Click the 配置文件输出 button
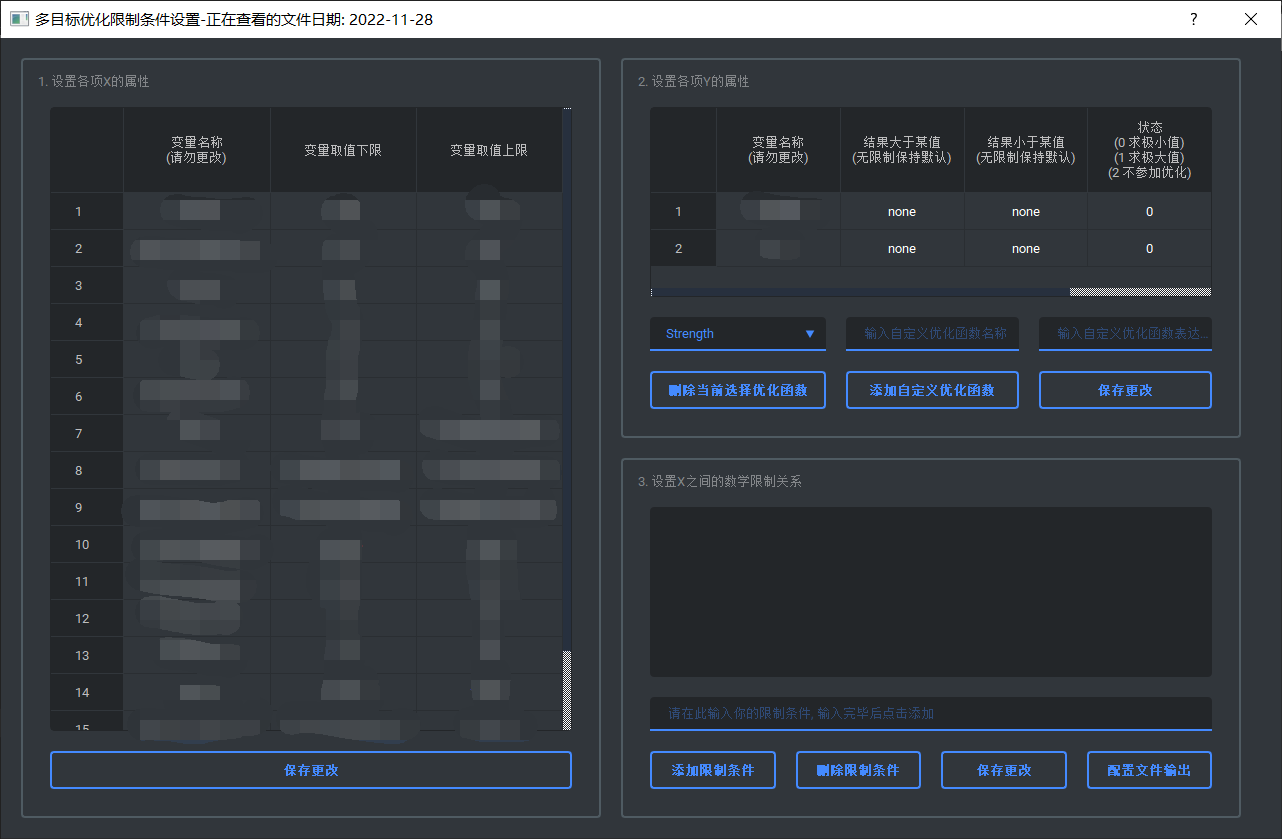The height and width of the screenshot is (839, 1282). pyautogui.click(x=1149, y=770)
